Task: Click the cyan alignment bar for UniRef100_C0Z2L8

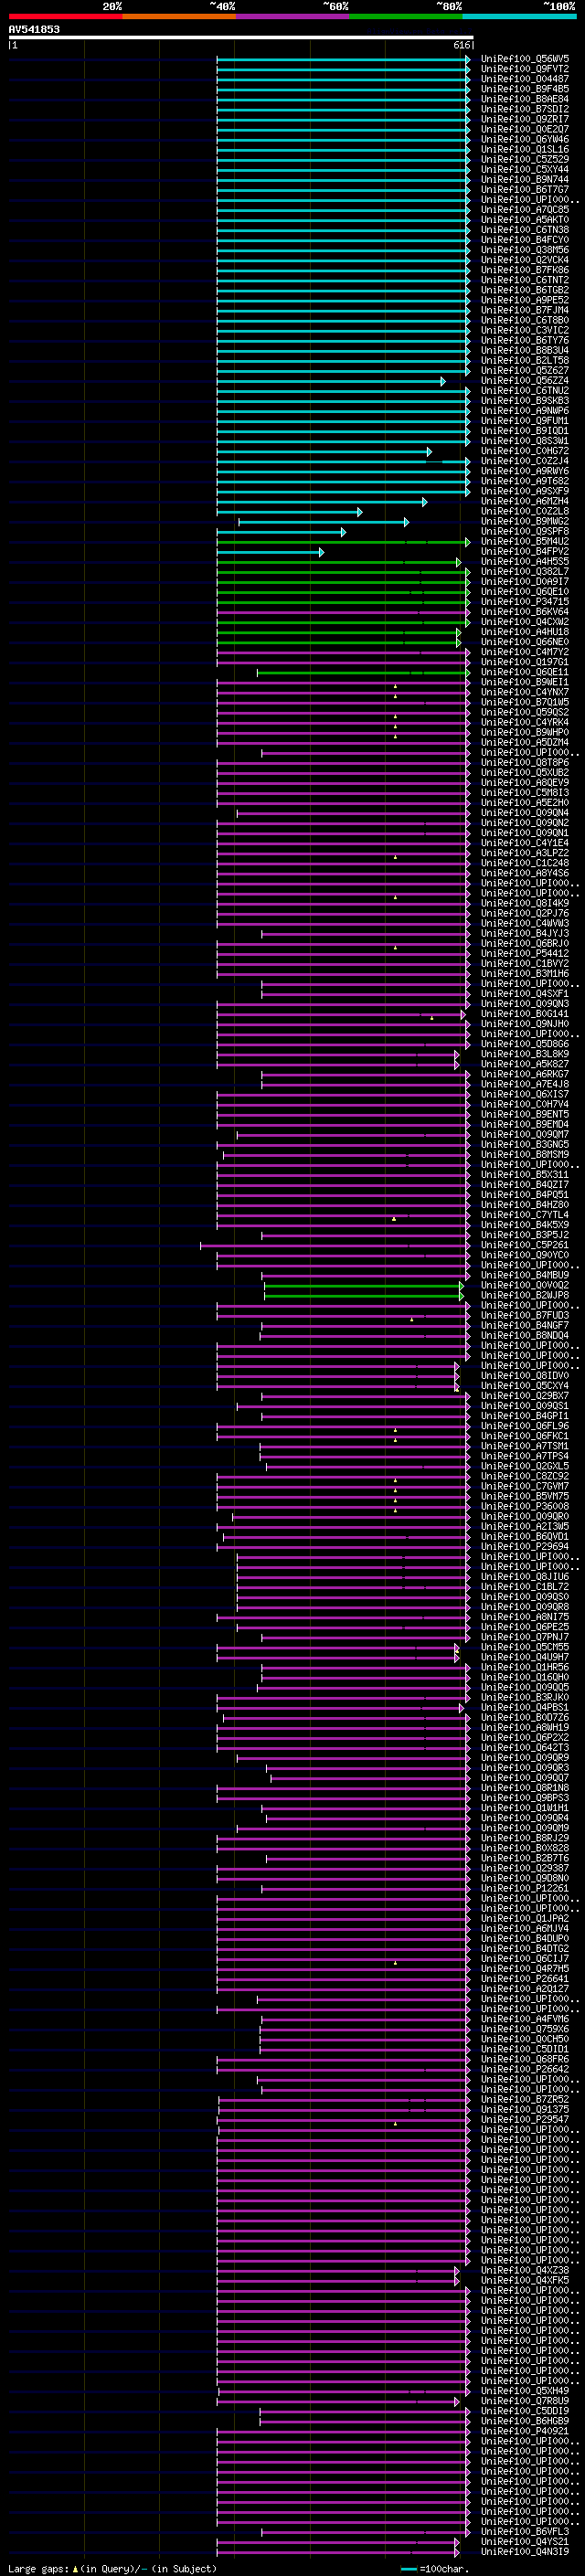Action: (x=289, y=512)
